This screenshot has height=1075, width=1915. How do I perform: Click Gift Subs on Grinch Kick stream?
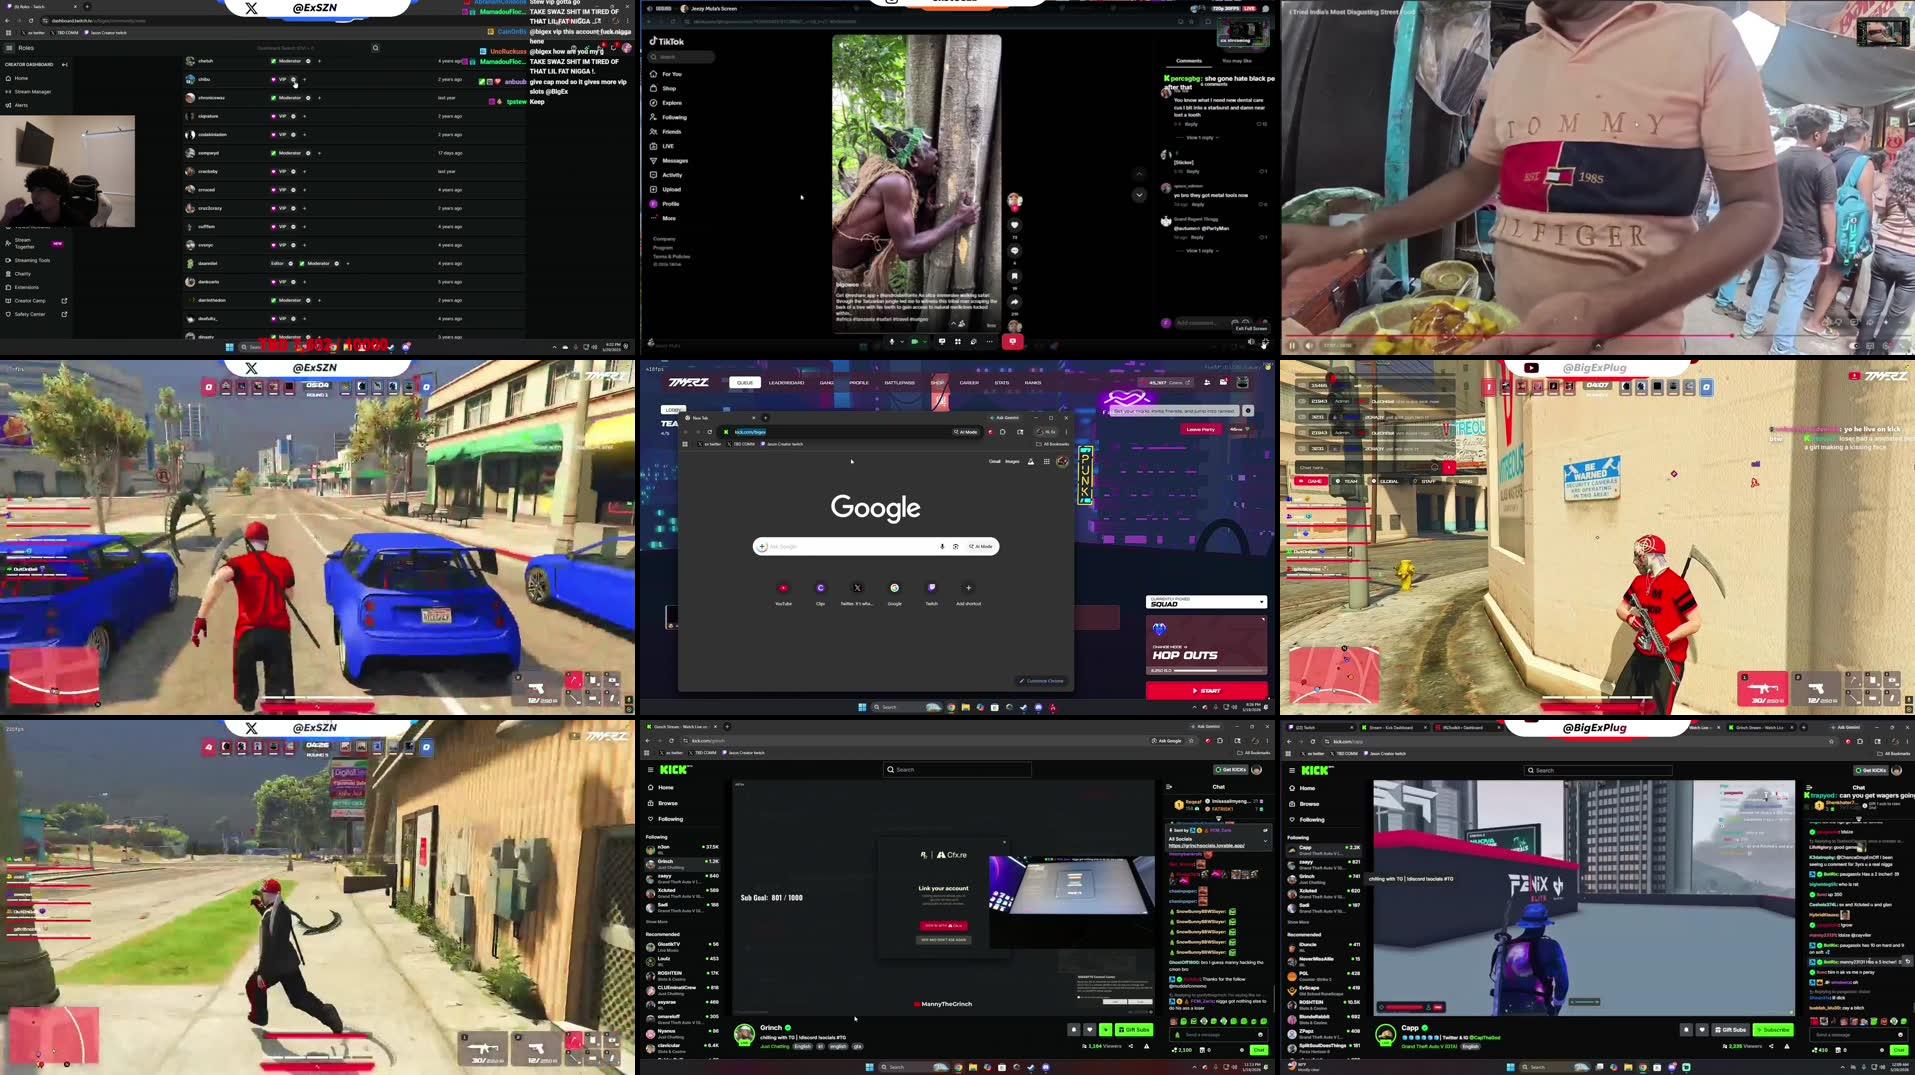(x=1134, y=1029)
